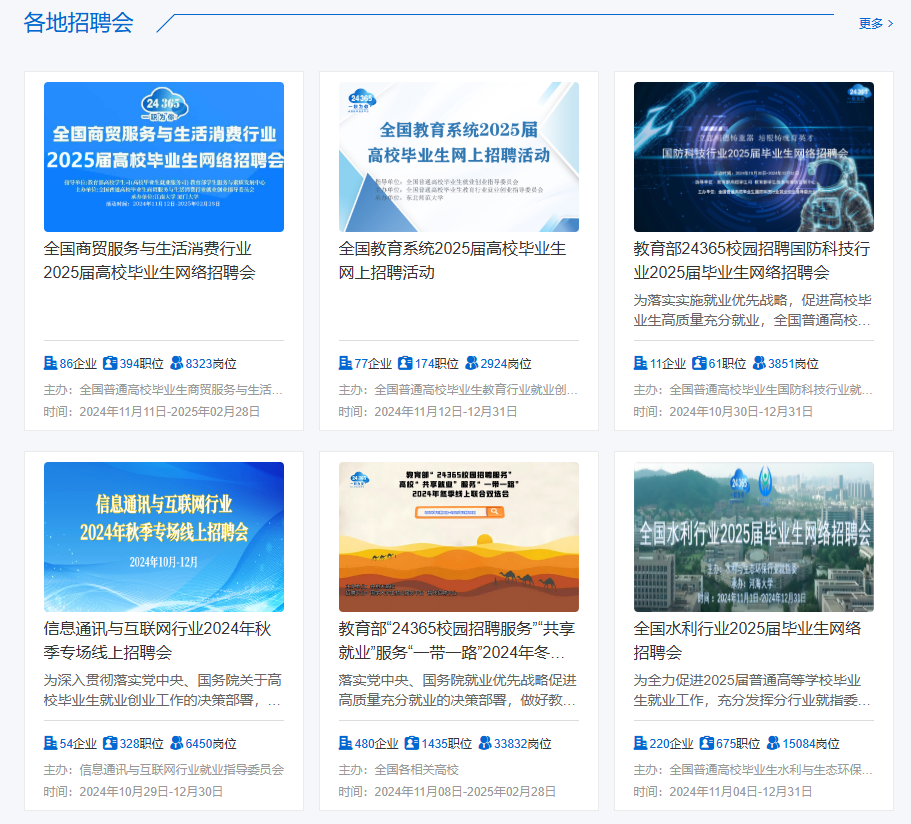Click the people icon beside 6450岗位
Screen dimensions: 911x824
[177, 743]
